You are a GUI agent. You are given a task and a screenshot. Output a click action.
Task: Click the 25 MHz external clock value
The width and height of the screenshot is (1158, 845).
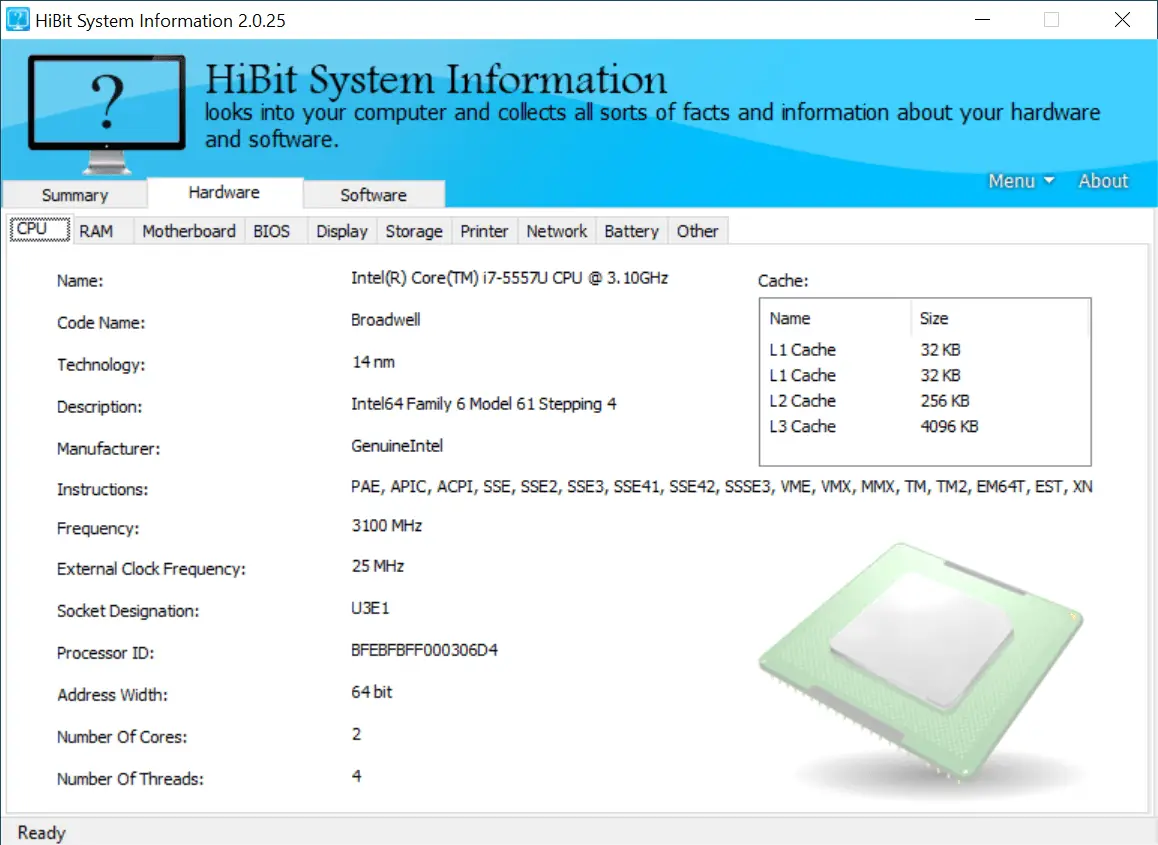(x=378, y=567)
